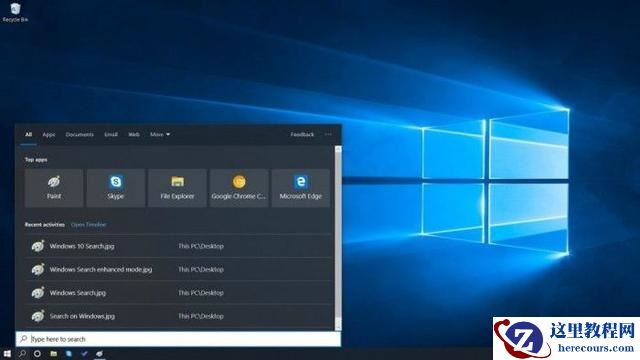This screenshot has width=640, height=360.
Task: Launch Paint from Top apps
Action: (x=54, y=188)
